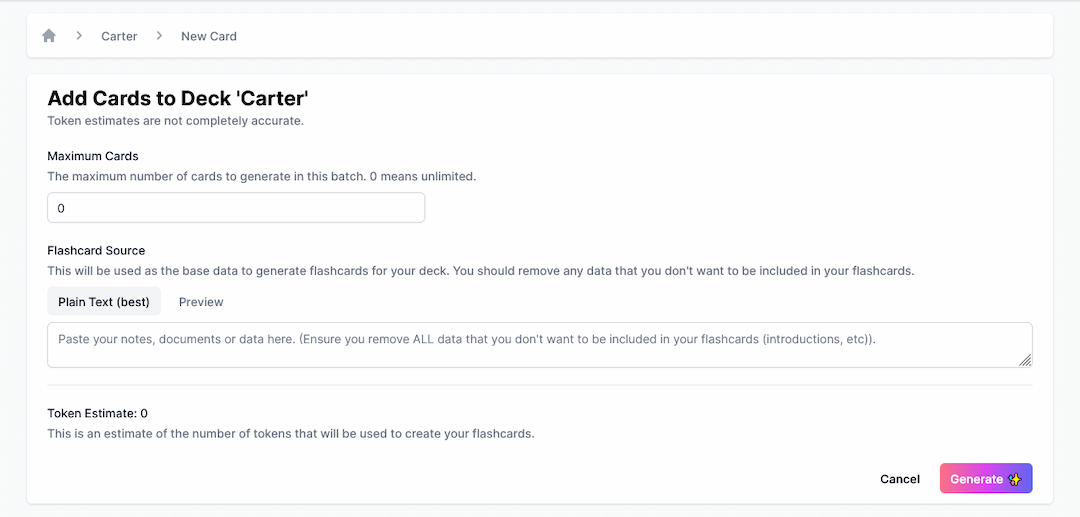The height and width of the screenshot is (517, 1080).
Task: Click the chevron before New Card
Action: (x=159, y=36)
